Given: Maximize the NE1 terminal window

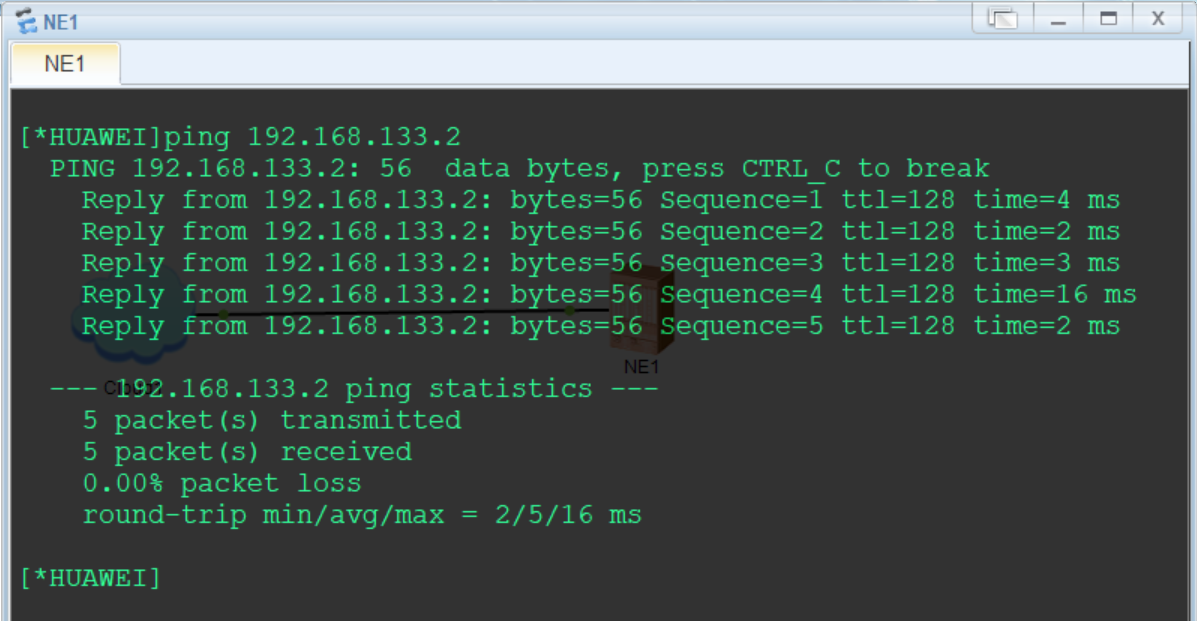Looking at the screenshot, I should (x=1108, y=18).
